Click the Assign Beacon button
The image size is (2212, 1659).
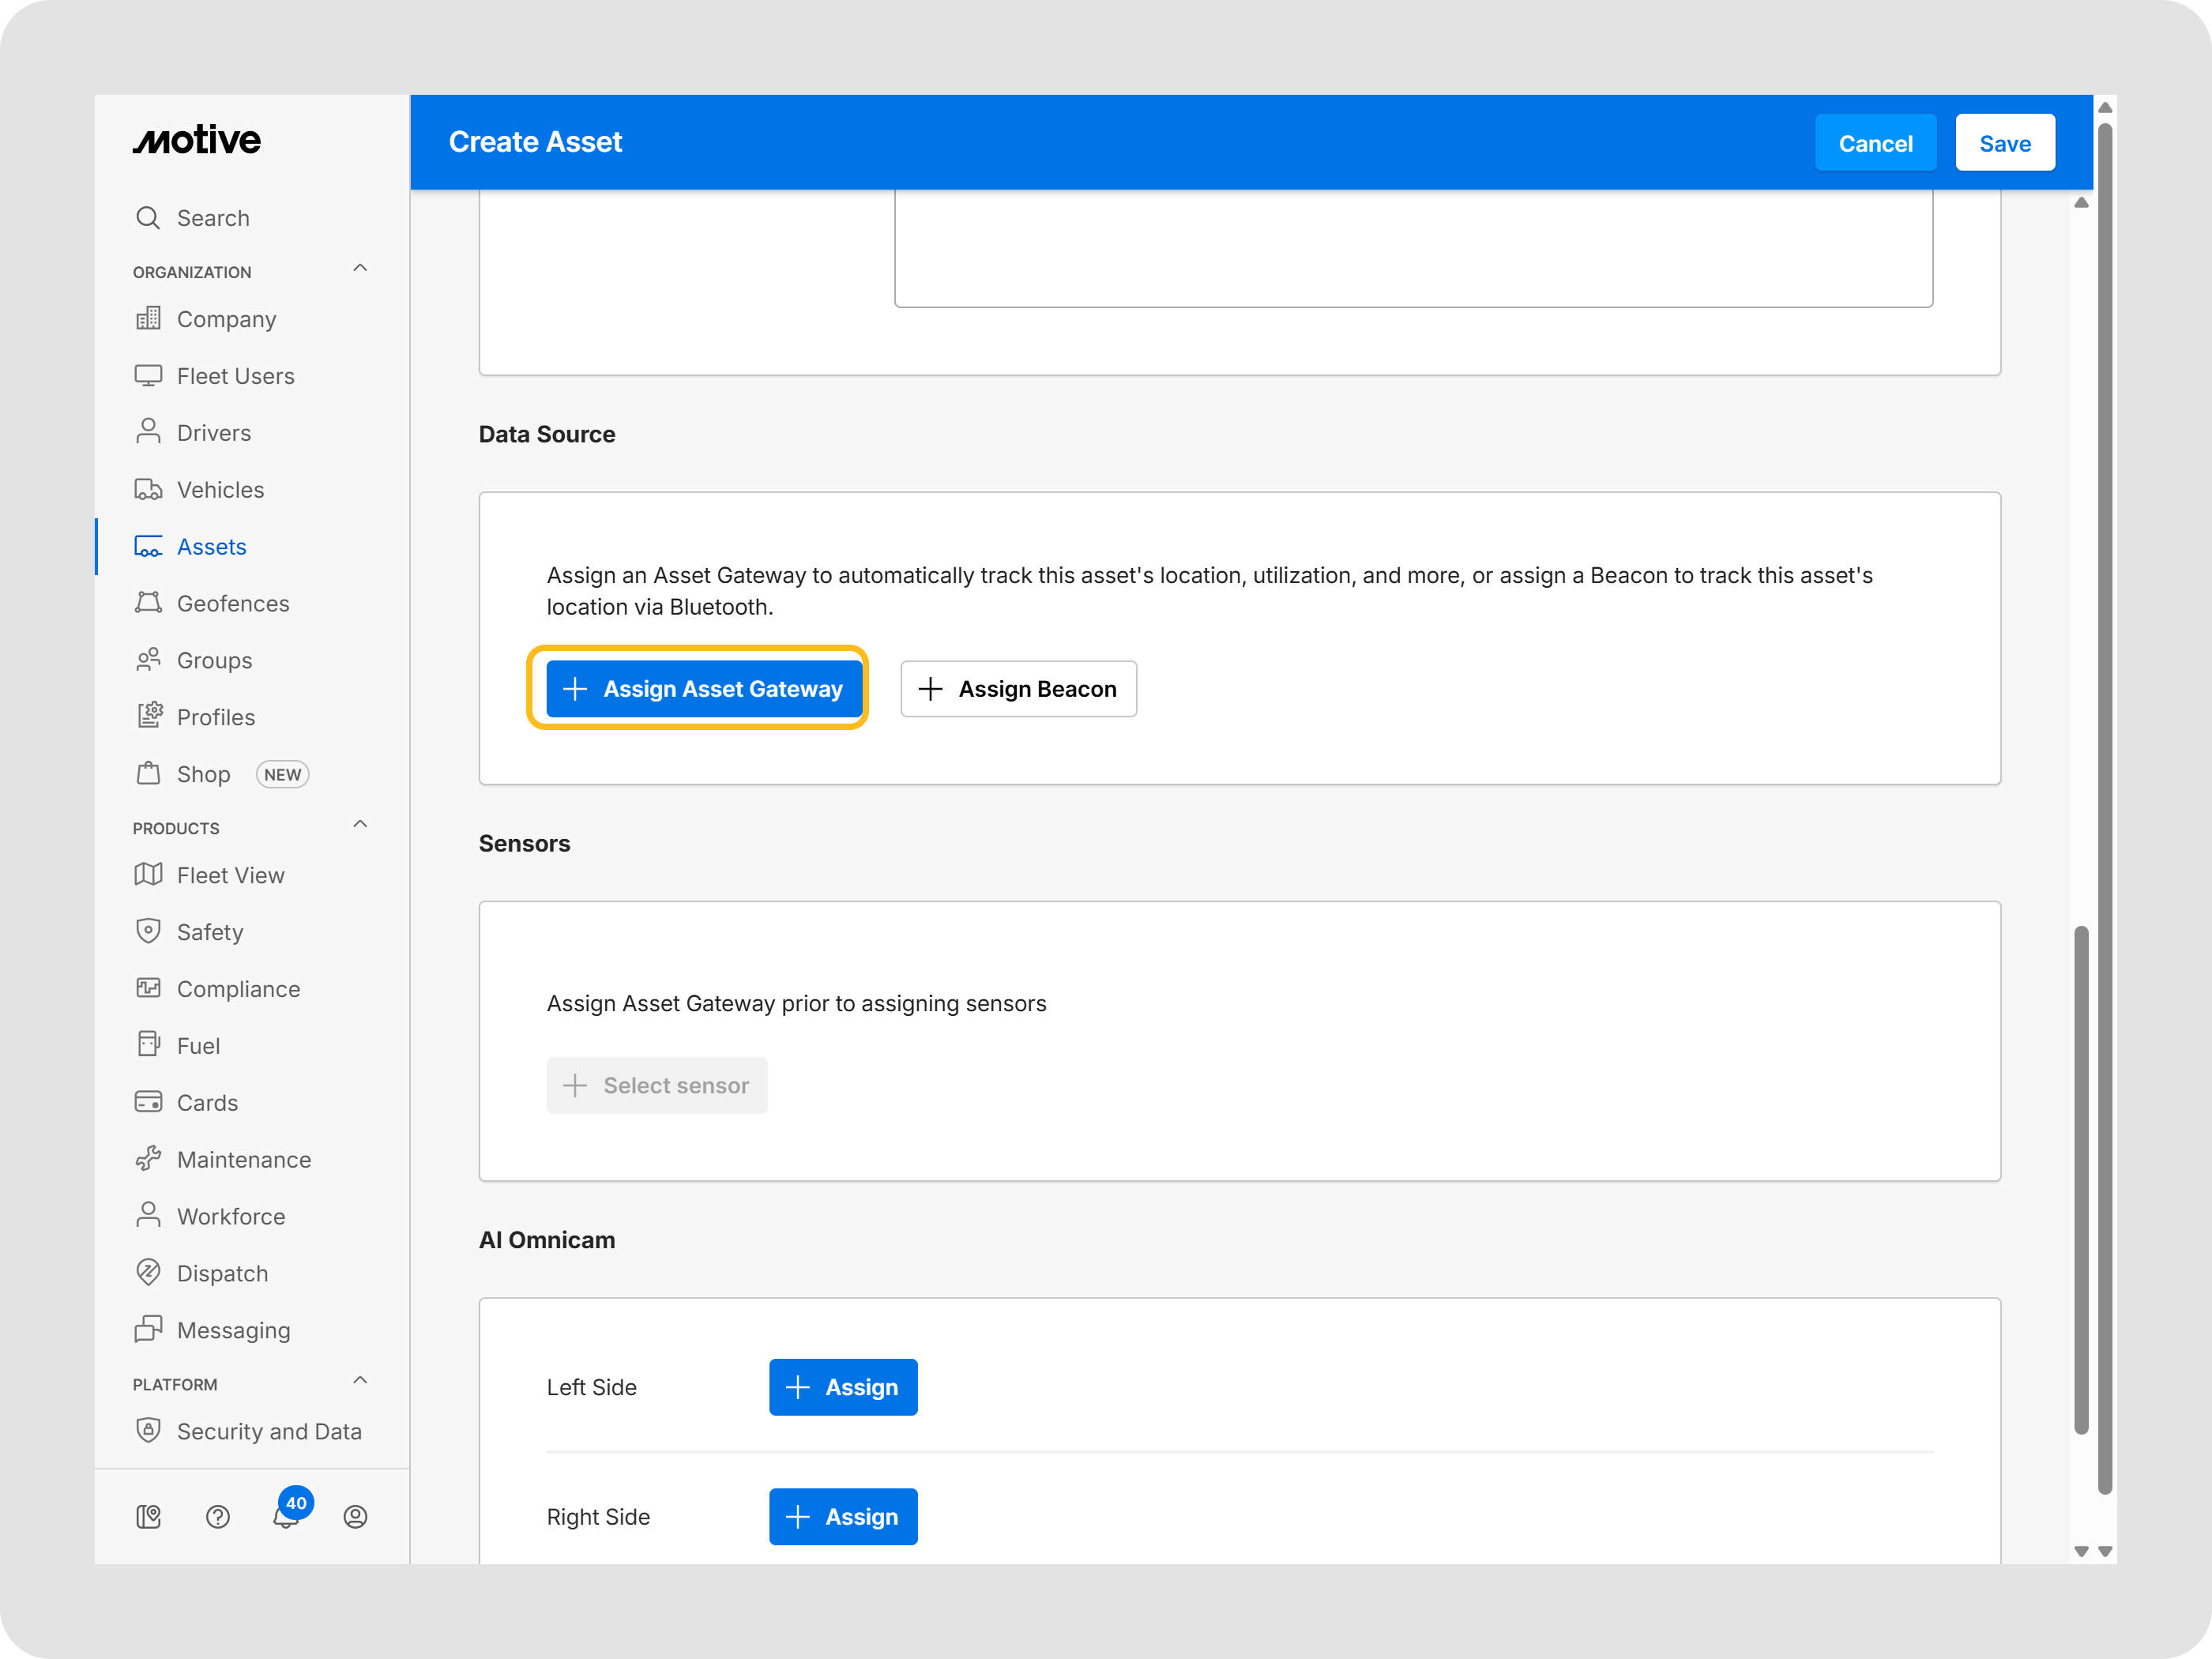[1018, 689]
